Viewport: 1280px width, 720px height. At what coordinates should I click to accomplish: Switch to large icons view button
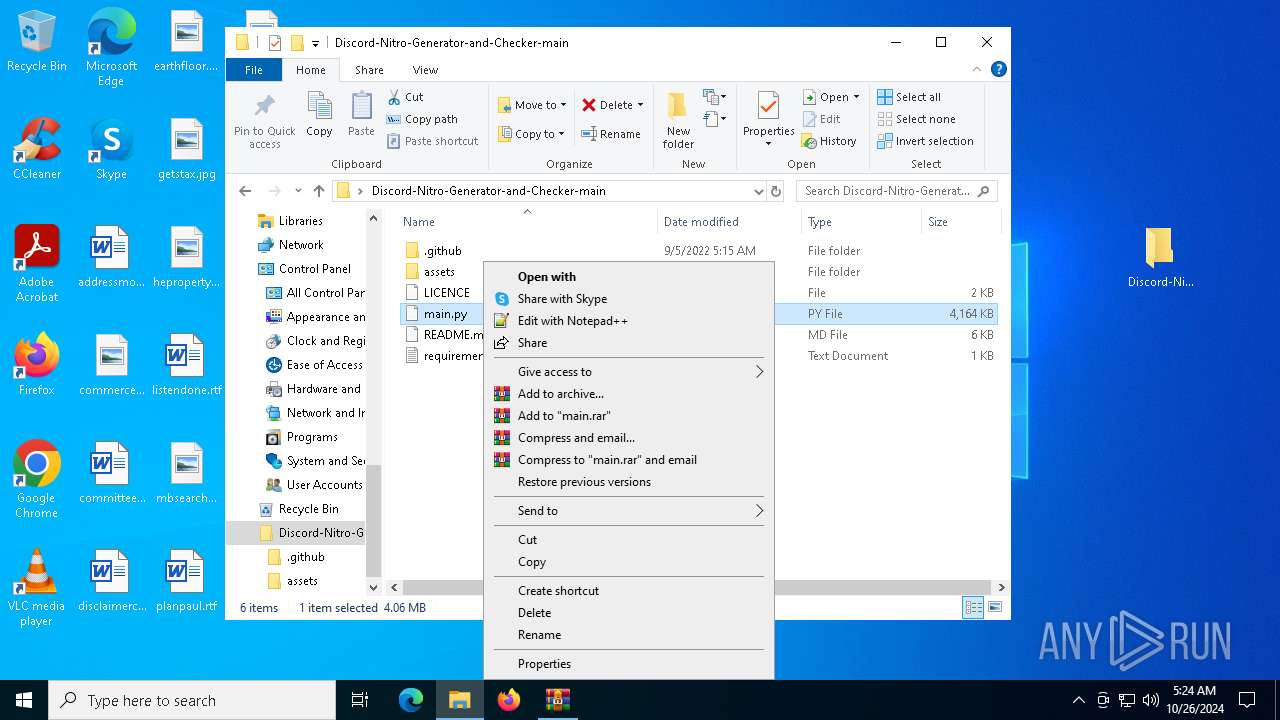(995, 607)
